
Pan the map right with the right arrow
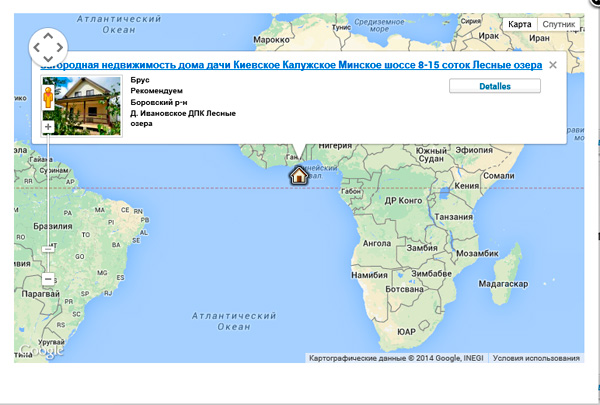[61, 47]
